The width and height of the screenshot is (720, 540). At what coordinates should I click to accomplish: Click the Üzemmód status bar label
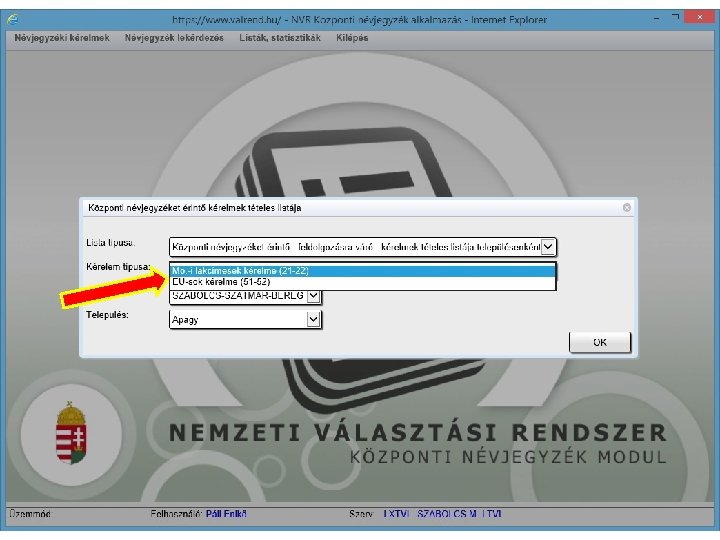(30, 514)
